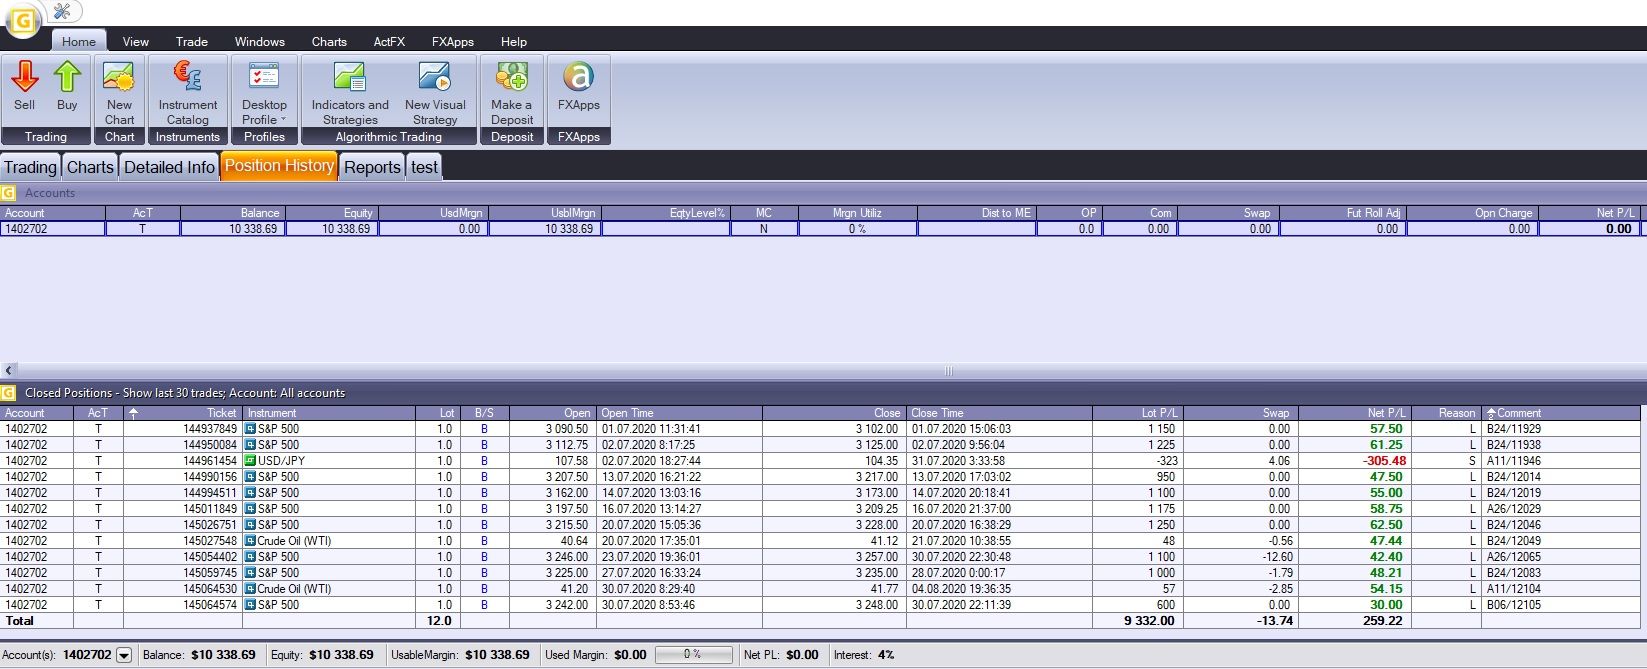Open the Windows menu
1647x669 pixels.
click(x=260, y=41)
